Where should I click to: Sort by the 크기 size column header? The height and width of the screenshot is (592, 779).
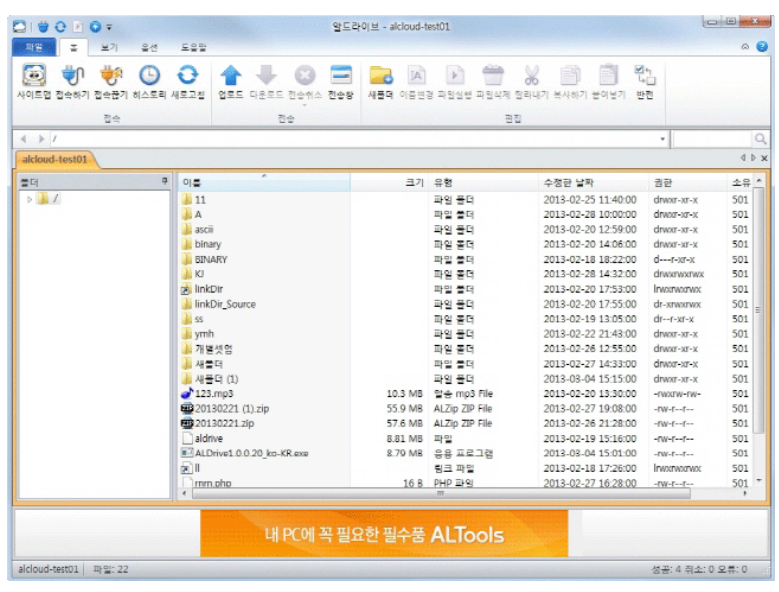(390, 182)
